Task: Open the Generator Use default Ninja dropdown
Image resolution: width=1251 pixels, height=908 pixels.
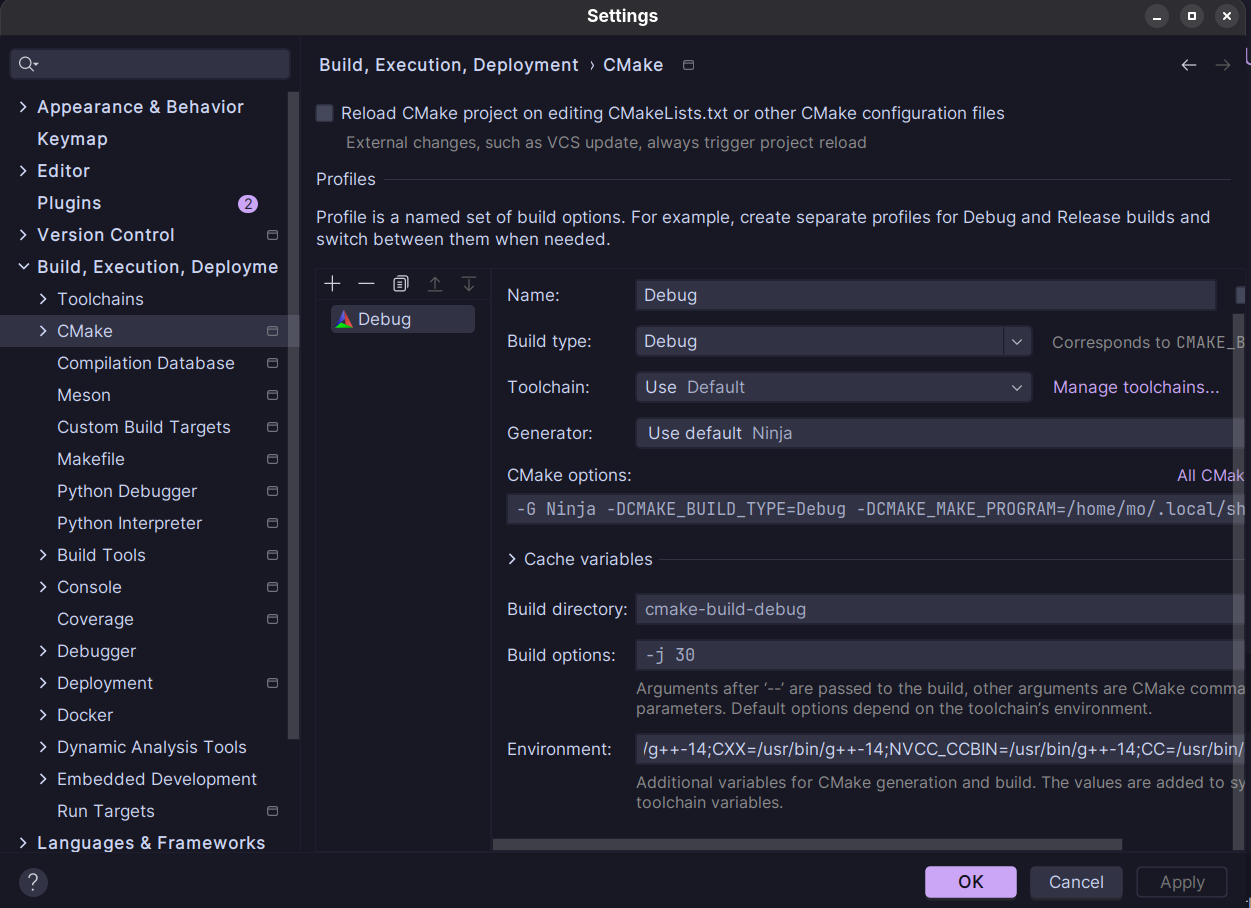Action: (x=941, y=433)
